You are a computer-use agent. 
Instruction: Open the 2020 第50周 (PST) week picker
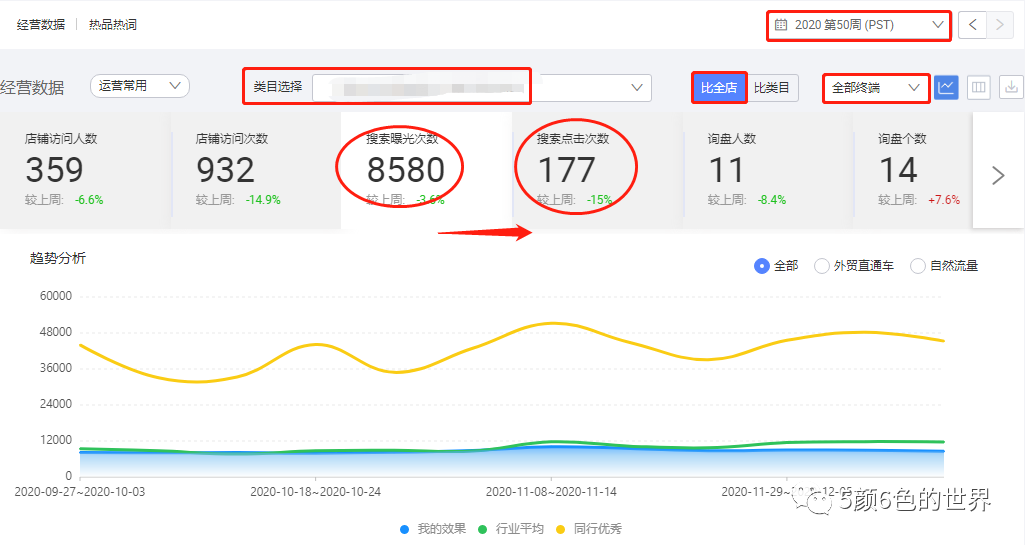pyautogui.click(x=859, y=25)
